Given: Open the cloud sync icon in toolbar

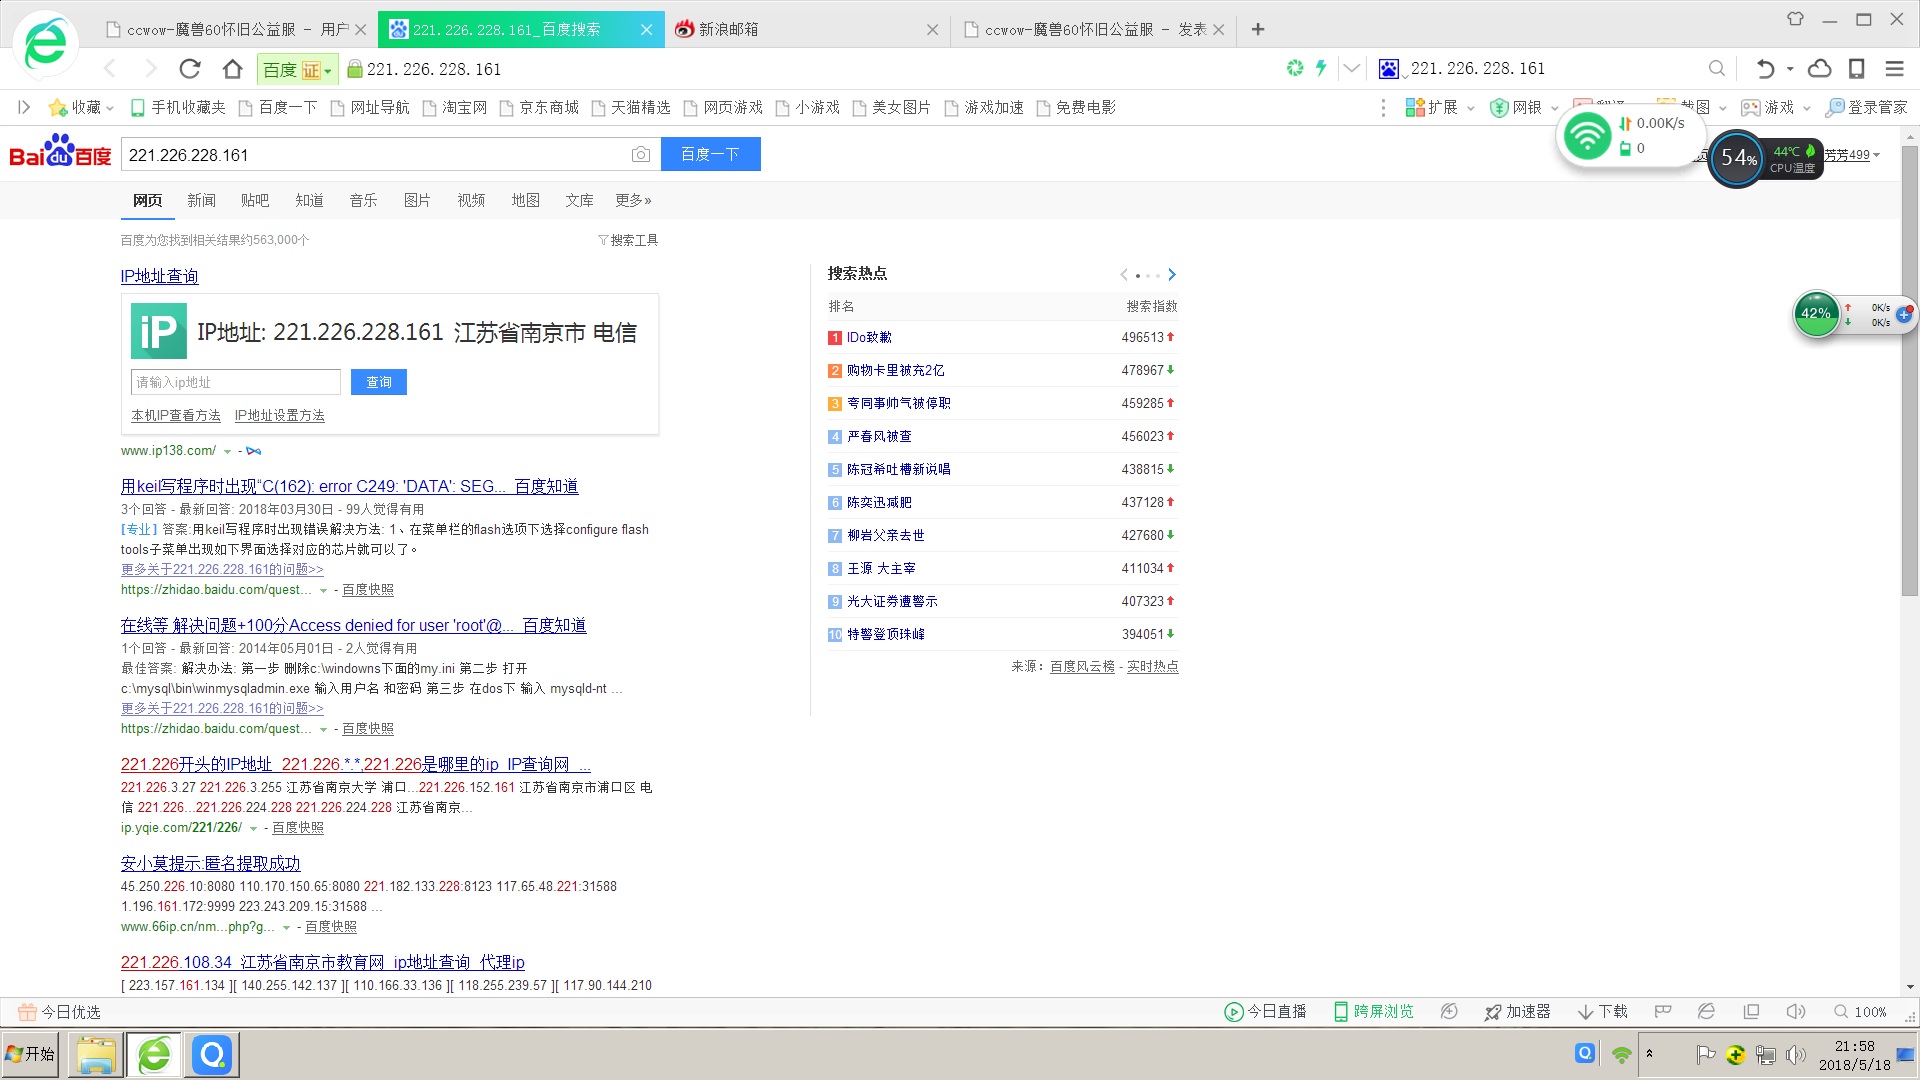Looking at the screenshot, I should 1820,69.
